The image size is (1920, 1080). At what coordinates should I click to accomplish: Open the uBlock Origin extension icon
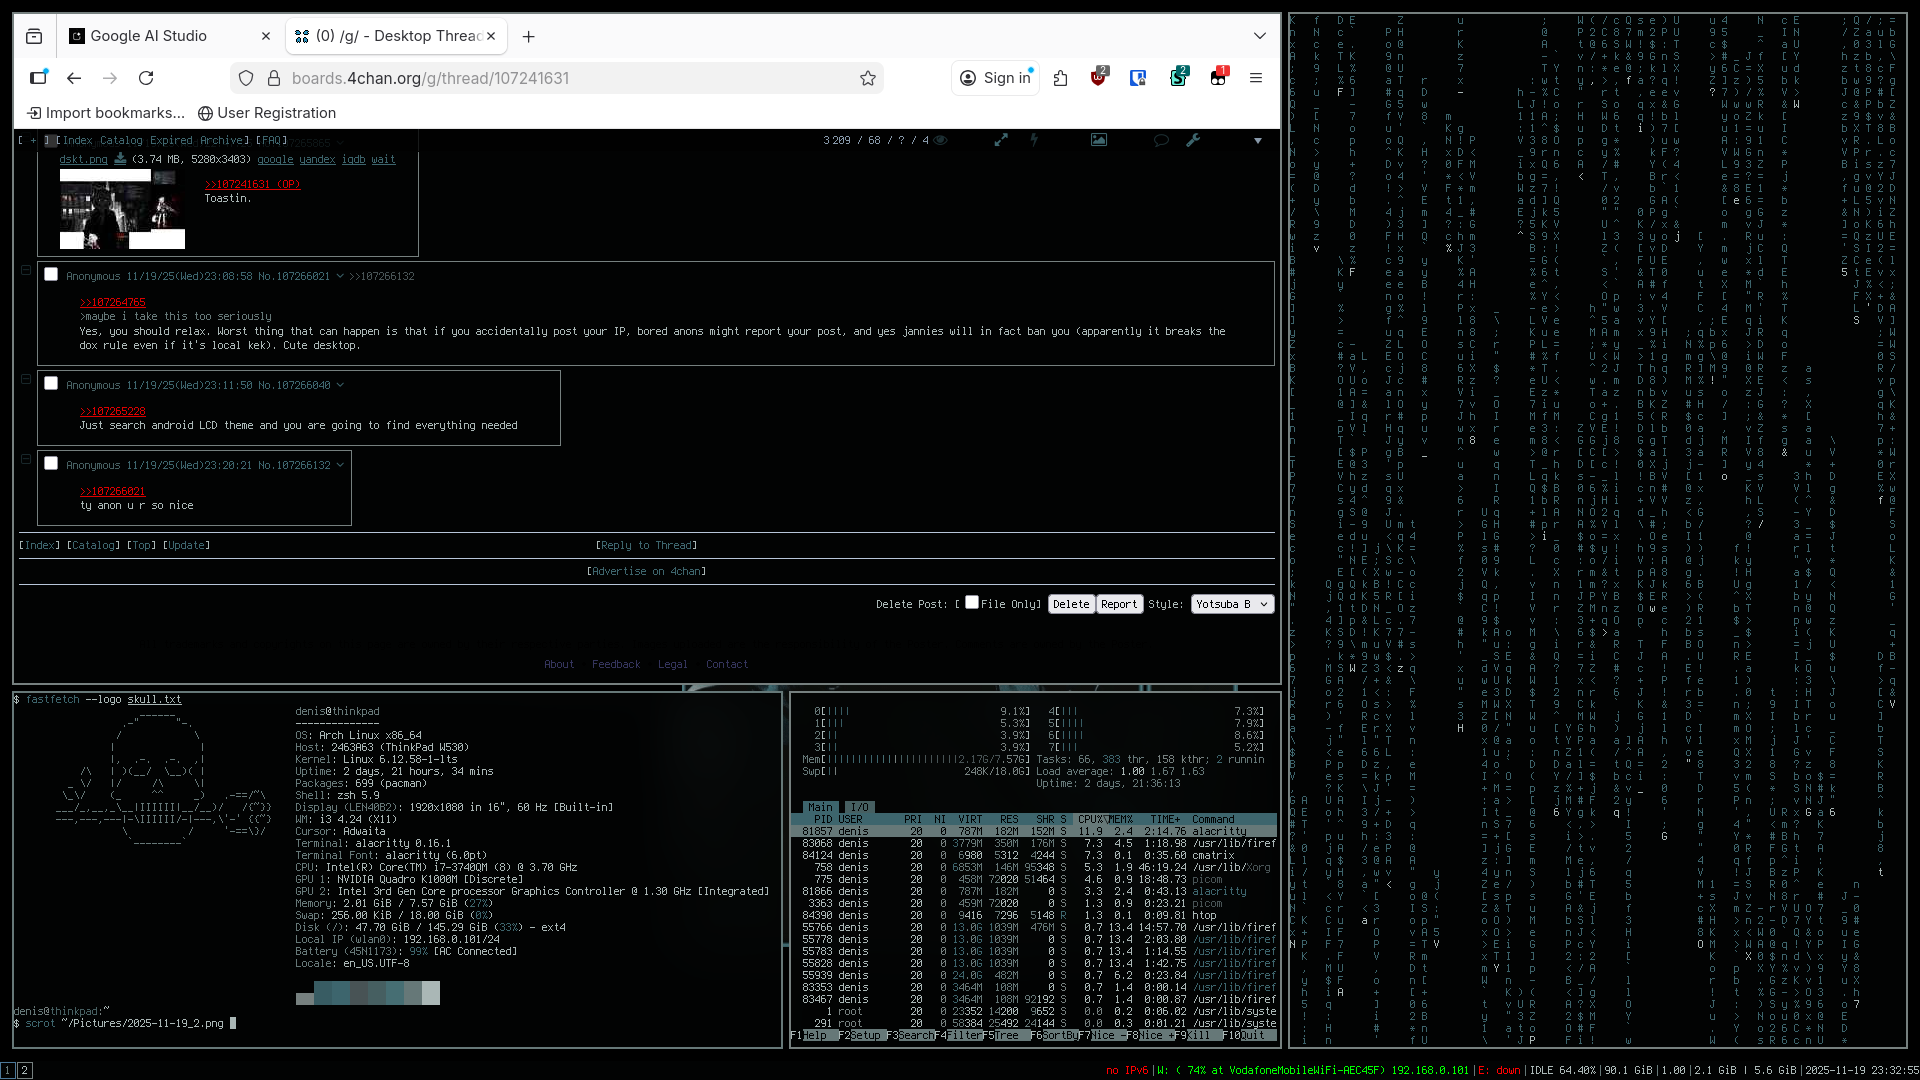[x=1098, y=78]
